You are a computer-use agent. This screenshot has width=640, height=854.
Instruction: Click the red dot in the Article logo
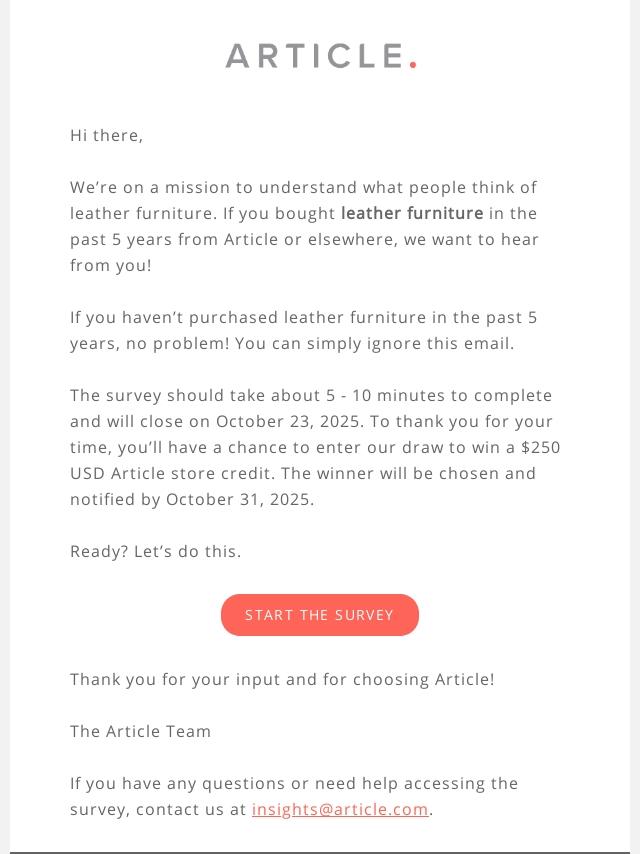coord(413,65)
